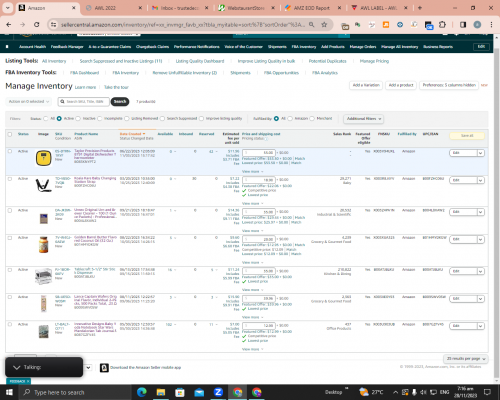Check the select-all checkbox in table header
Viewport: 500px width, 400px height.
(x=10, y=134)
